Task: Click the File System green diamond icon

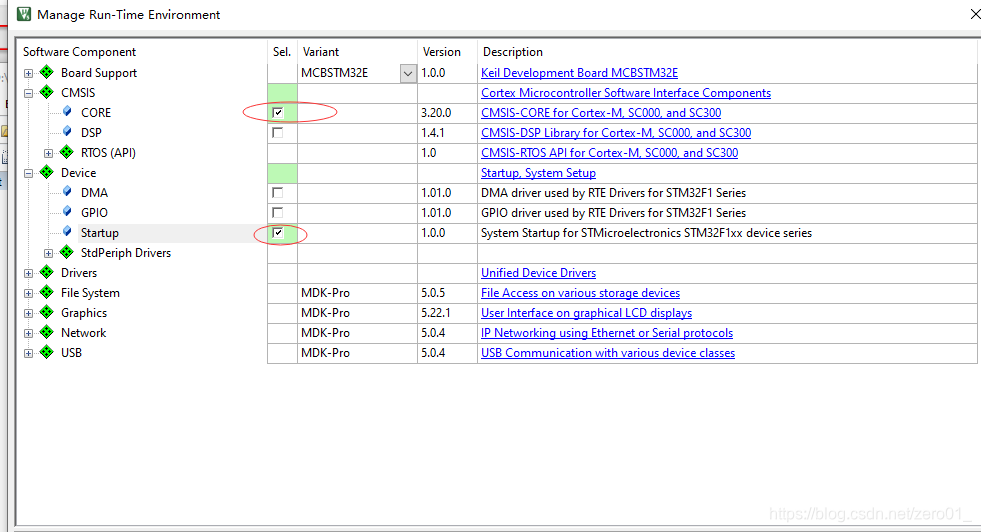Action: coord(47,293)
